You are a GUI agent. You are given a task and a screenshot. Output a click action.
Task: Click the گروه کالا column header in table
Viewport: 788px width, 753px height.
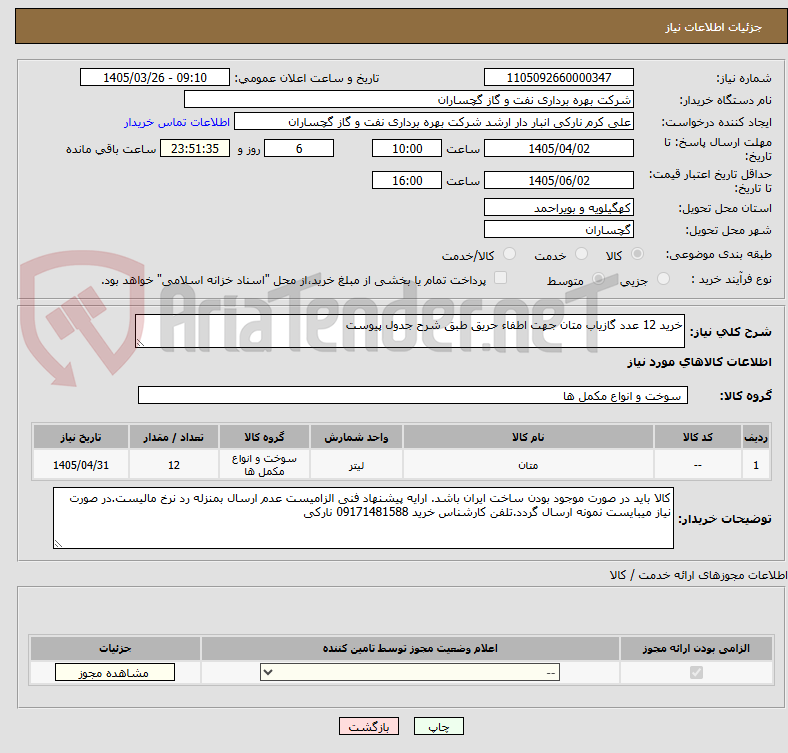click(x=264, y=437)
